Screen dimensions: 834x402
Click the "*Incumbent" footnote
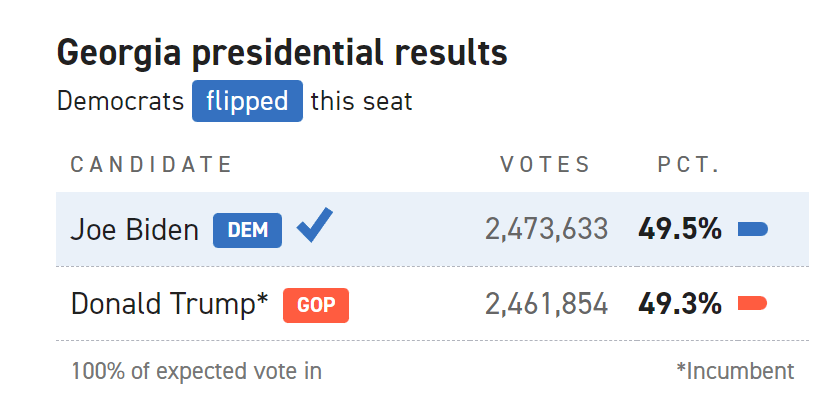click(735, 371)
